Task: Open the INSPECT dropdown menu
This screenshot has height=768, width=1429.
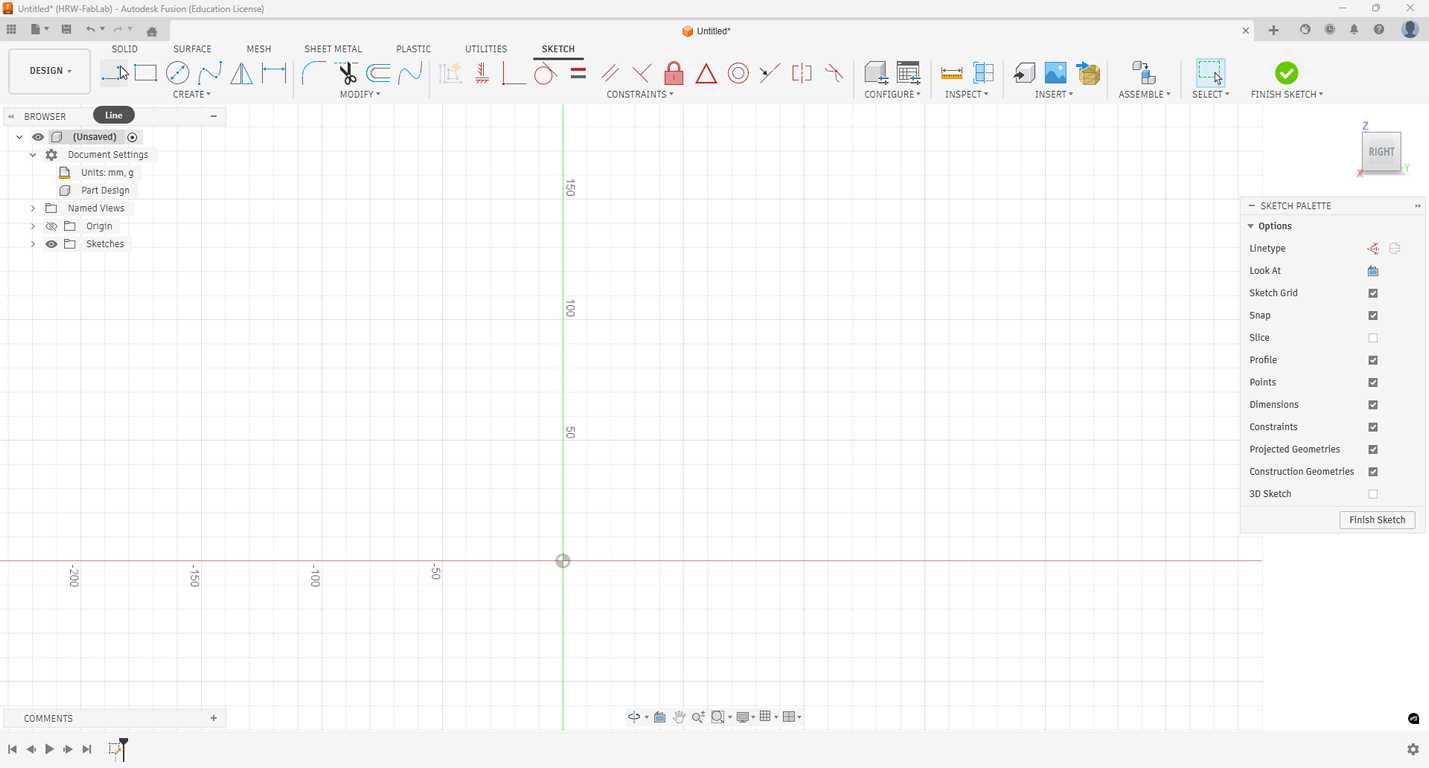Action: pyautogui.click(x=967, y=94)
